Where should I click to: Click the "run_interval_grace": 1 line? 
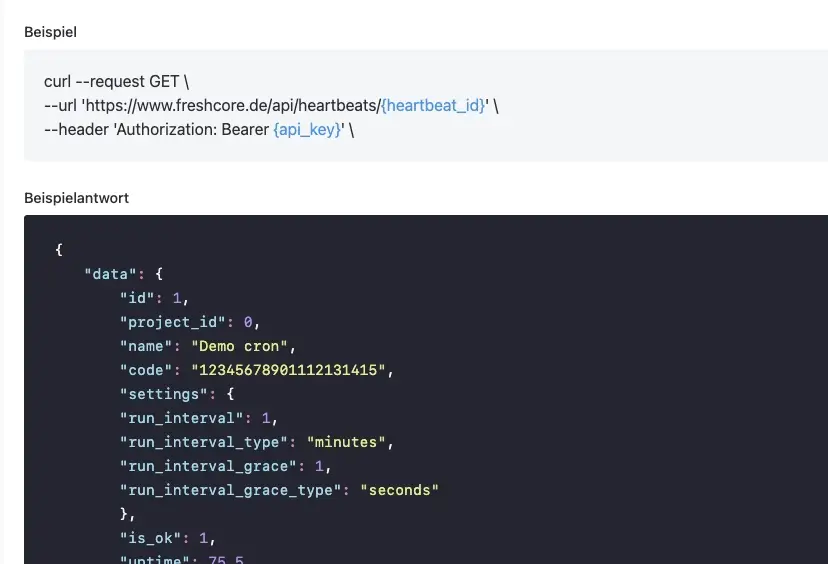click(225, 466)
